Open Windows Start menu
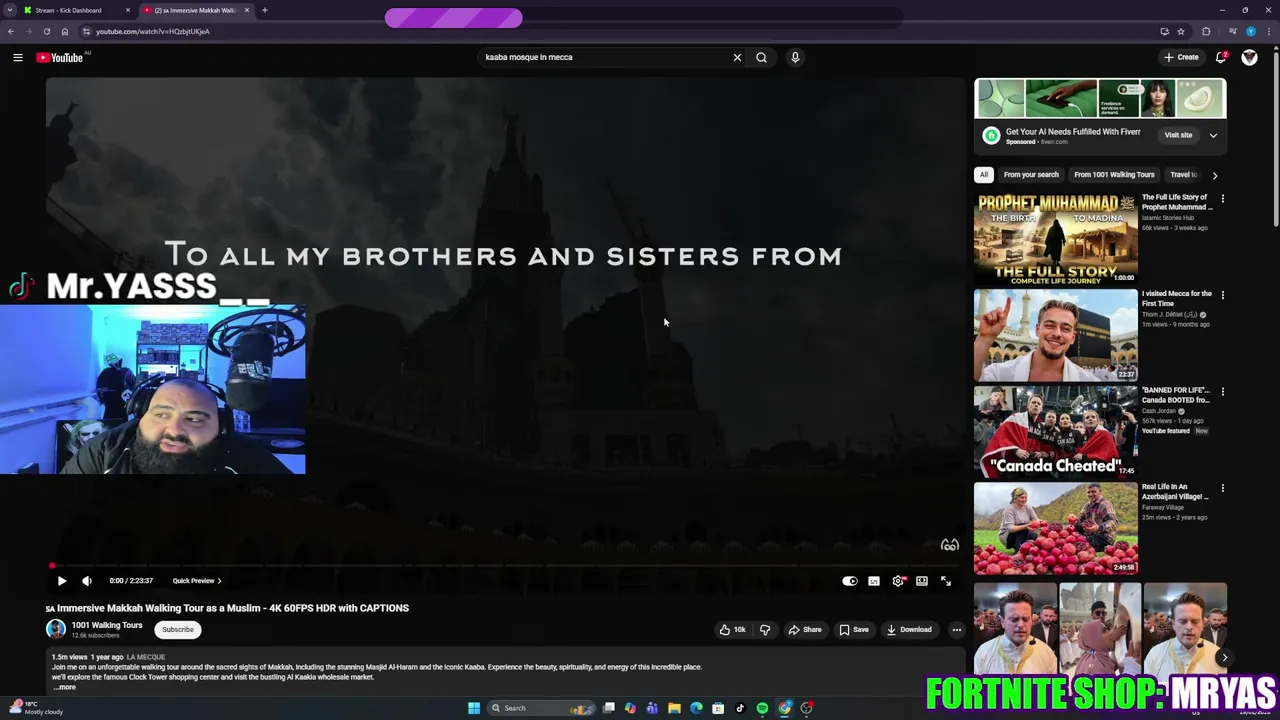The image size is (1280, 720). pos(474,708)
